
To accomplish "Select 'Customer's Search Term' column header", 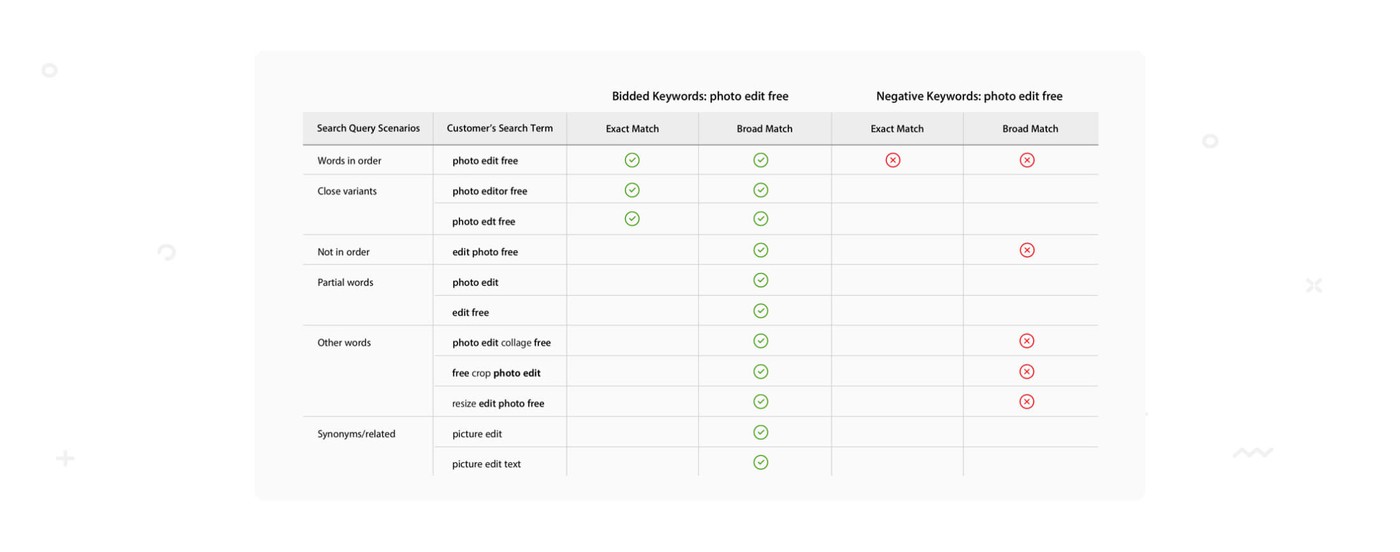I will (x=500, y=129).
